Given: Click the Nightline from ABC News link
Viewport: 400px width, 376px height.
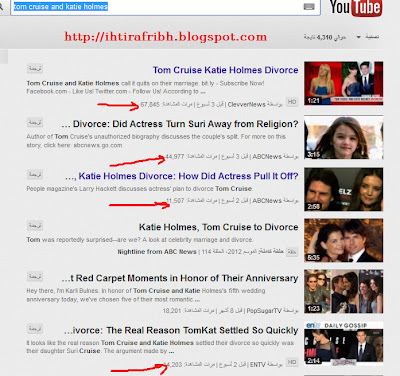Looking at the screenshot, I should tap(157, 252).
